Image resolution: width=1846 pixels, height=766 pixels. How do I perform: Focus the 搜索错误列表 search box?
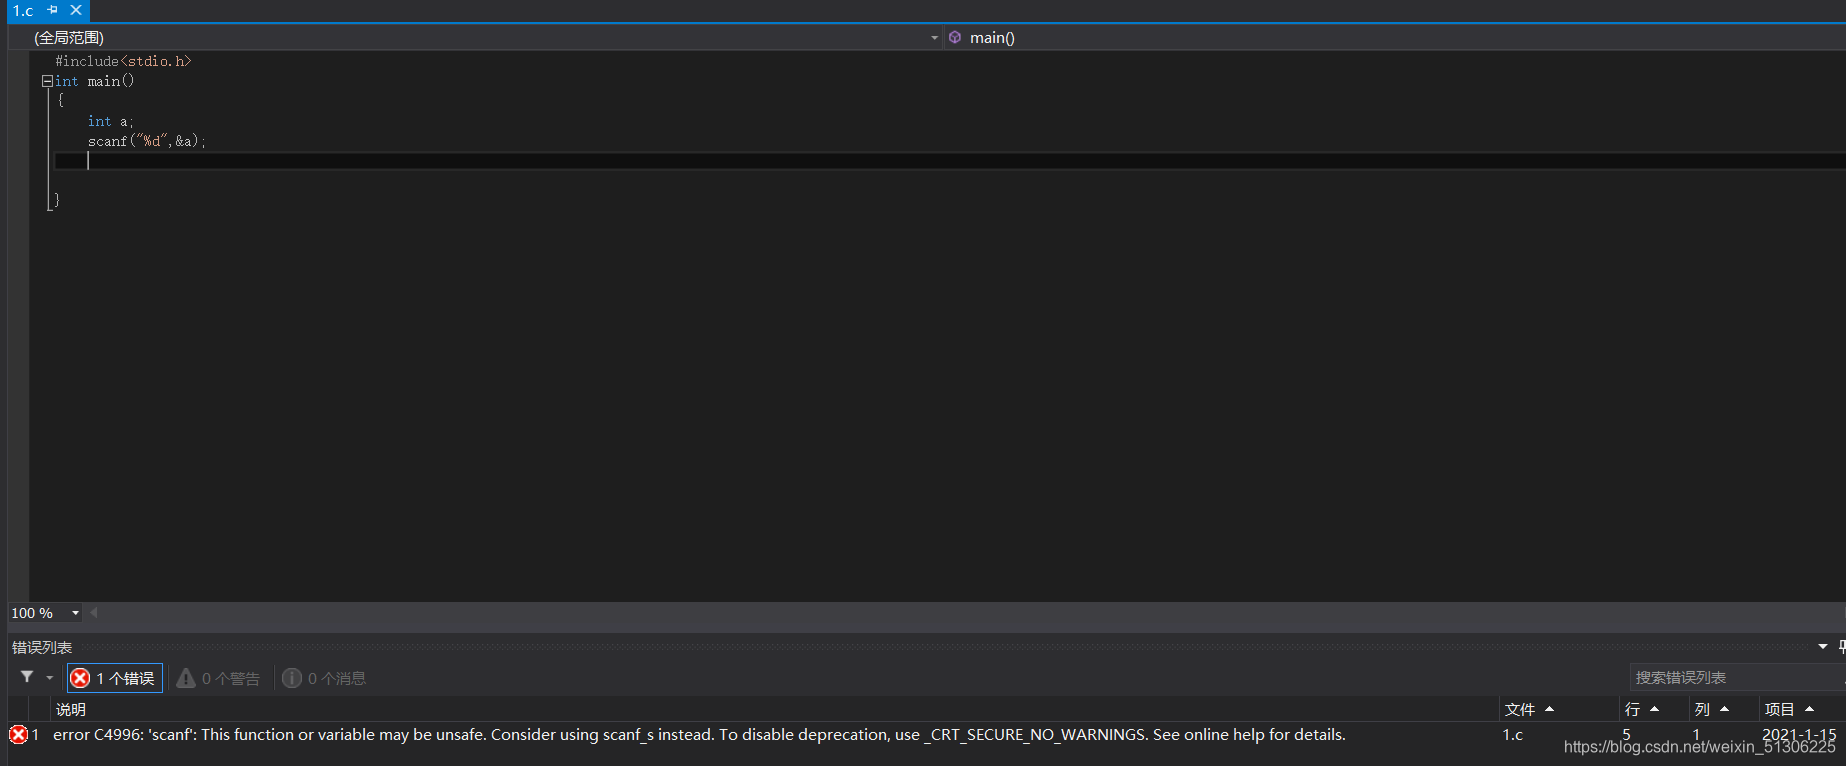pyautogui.click(x=1738, y=677)
